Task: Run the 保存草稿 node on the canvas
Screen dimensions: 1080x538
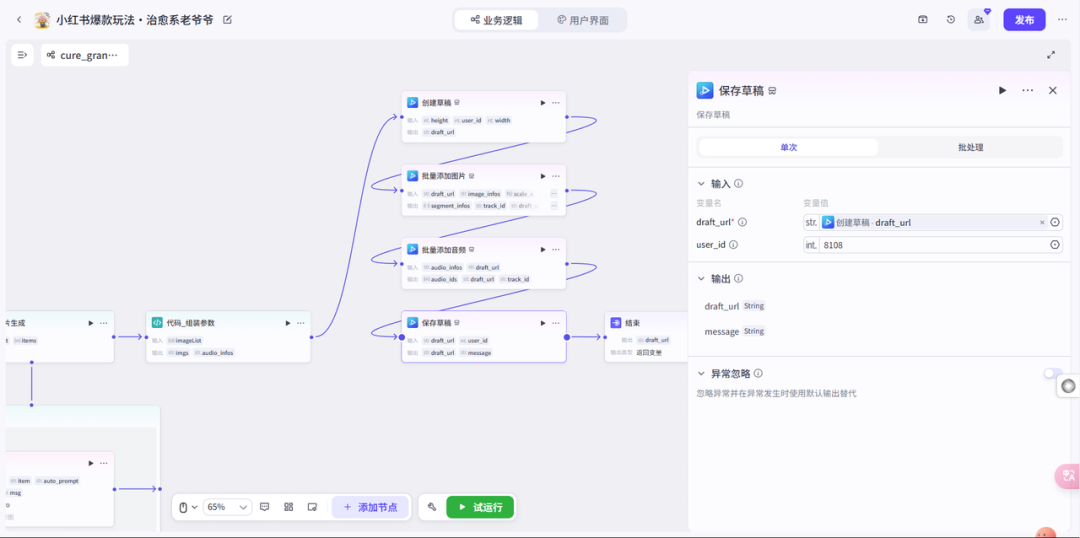Action: click(x=543, y=322)
